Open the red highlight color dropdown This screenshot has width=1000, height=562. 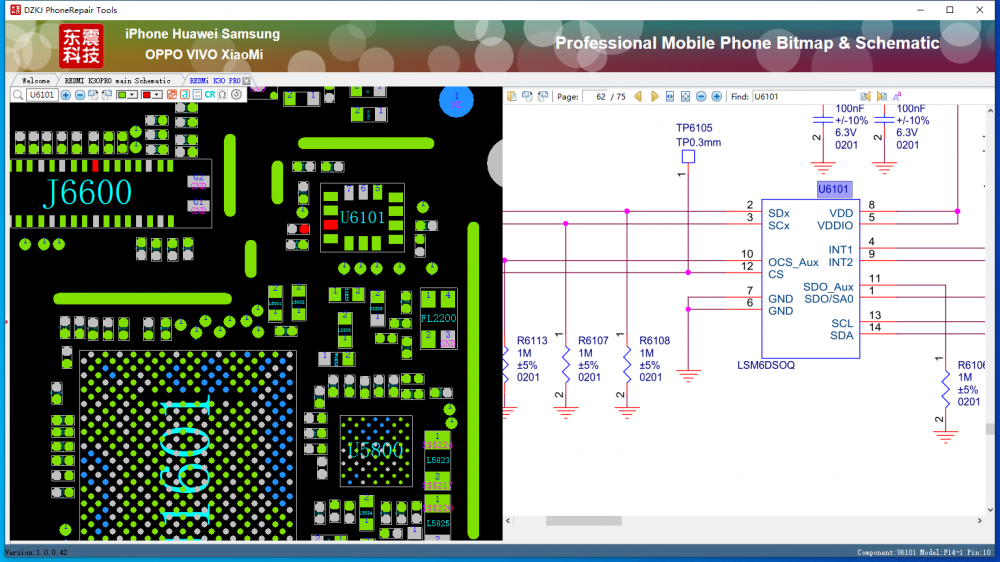157,95
